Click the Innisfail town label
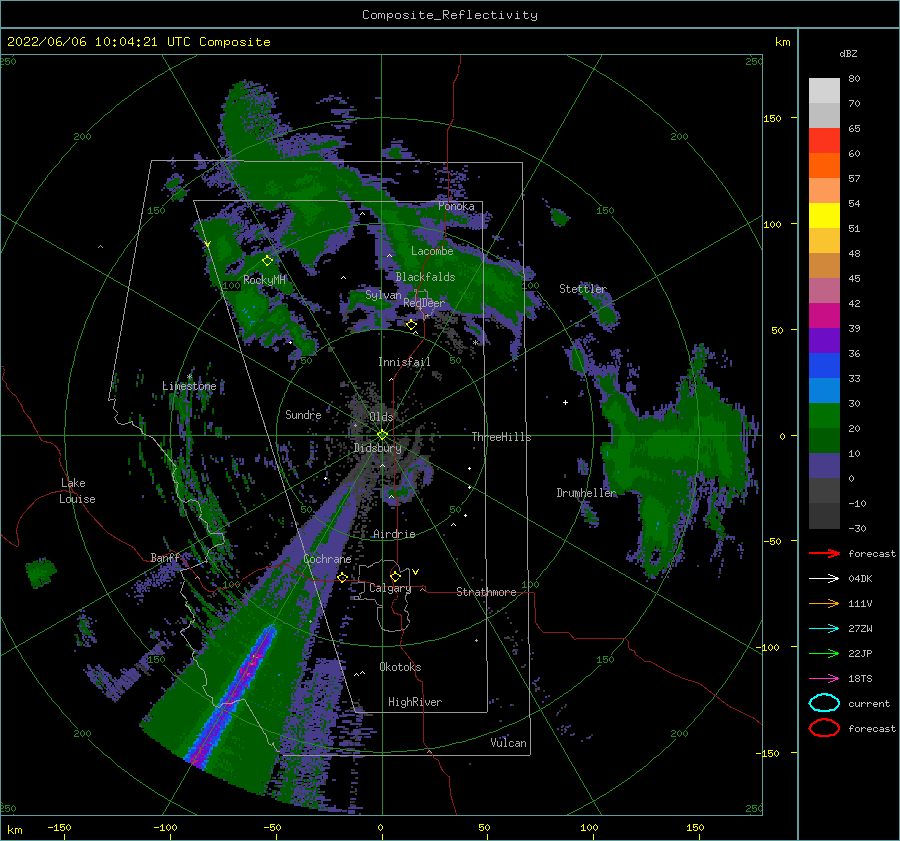Screen dimensions: 900x841 tap(404, 362)
